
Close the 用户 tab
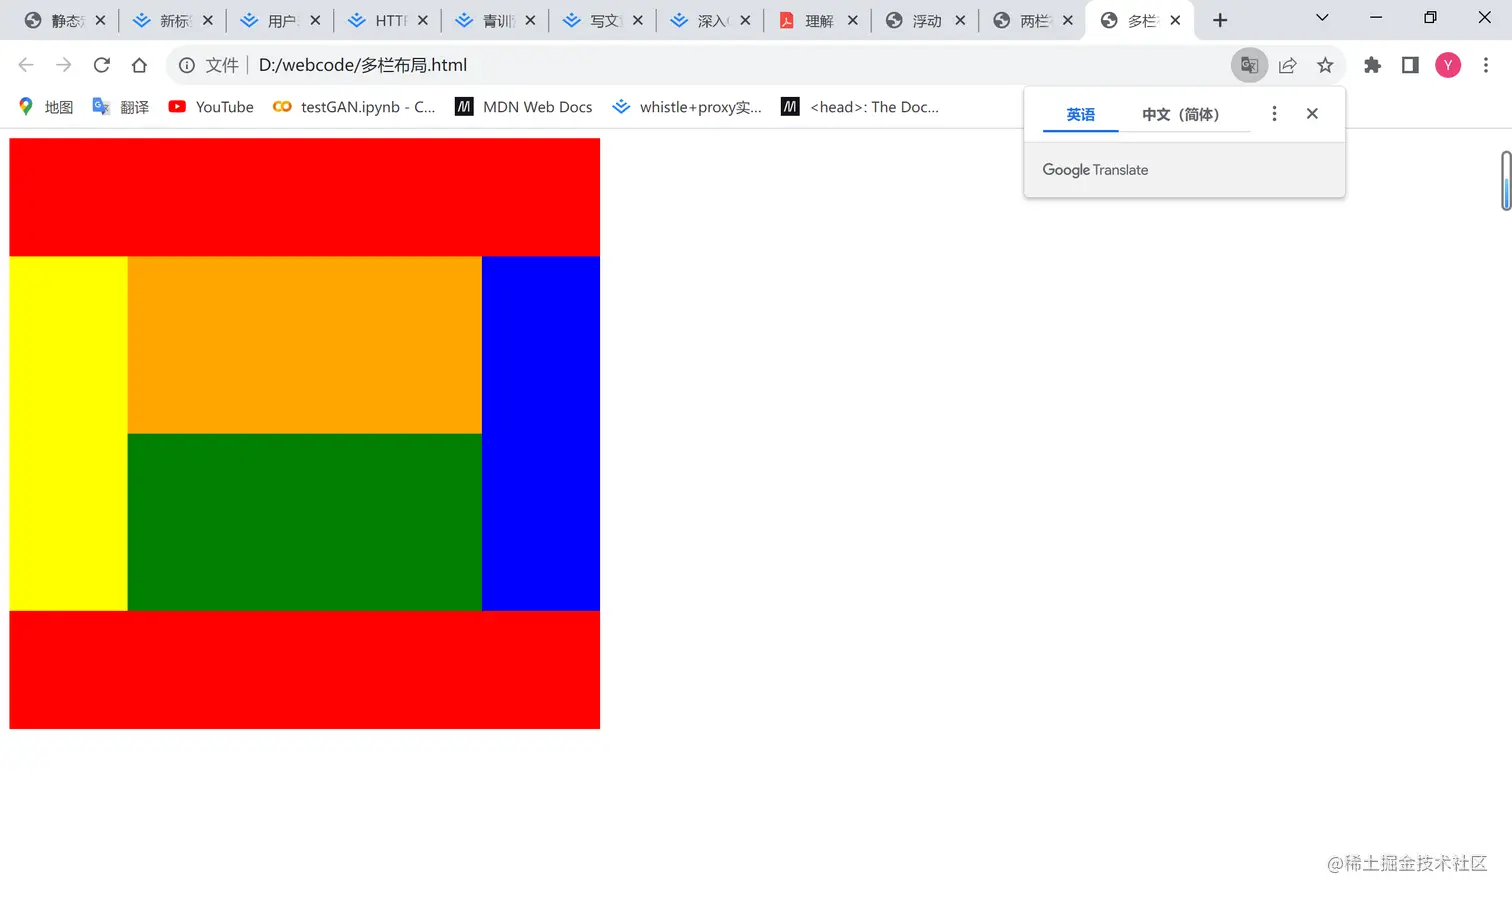[315, 20]
